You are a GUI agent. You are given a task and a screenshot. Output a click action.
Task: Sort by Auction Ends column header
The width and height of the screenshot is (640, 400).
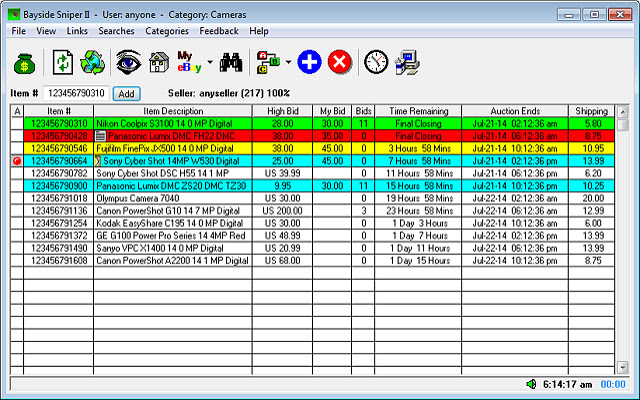click(x=515, y=111)
